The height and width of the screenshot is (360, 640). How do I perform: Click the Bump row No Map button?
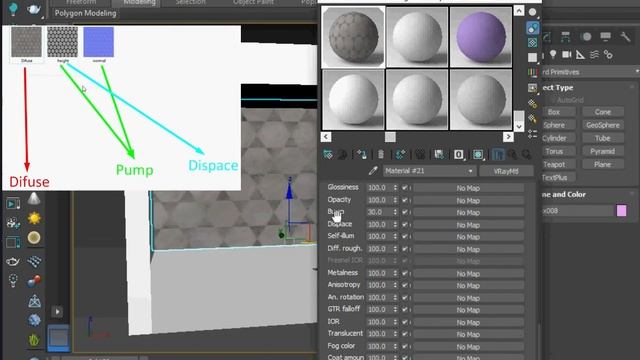(468, 213)
